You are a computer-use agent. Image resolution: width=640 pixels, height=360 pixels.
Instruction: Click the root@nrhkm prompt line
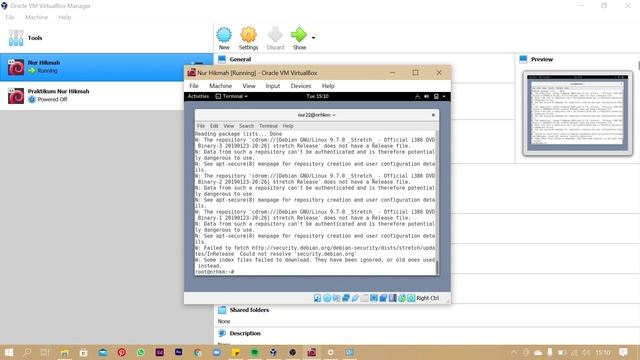pos(214,272)
